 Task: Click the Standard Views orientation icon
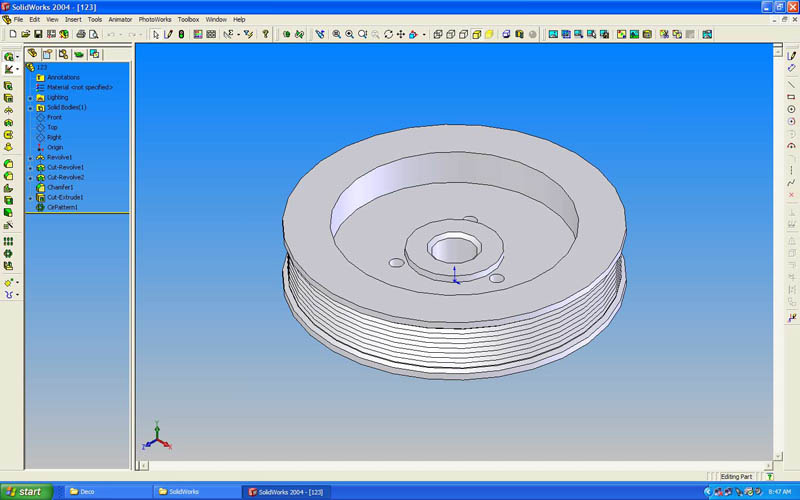(x=414, y=34)
